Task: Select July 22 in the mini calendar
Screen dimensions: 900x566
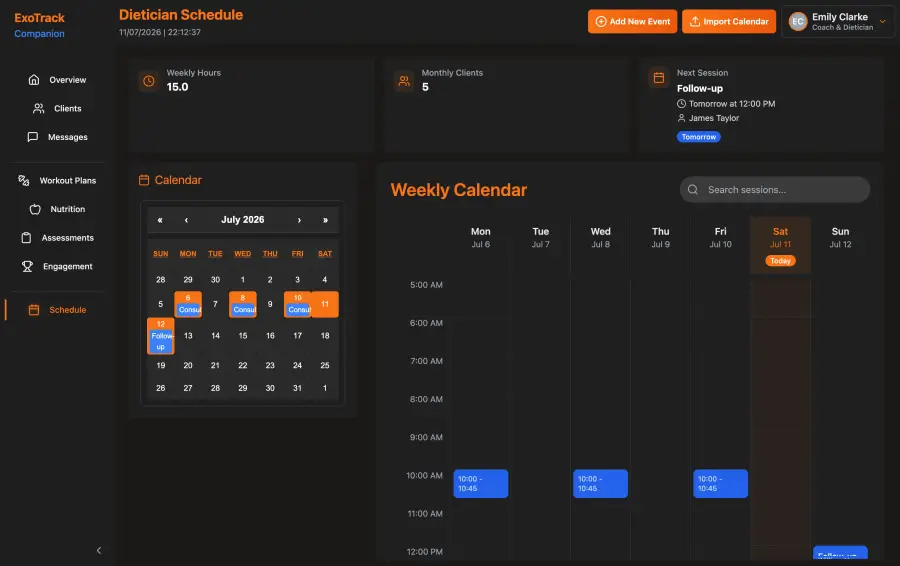Action: [243, 366]
